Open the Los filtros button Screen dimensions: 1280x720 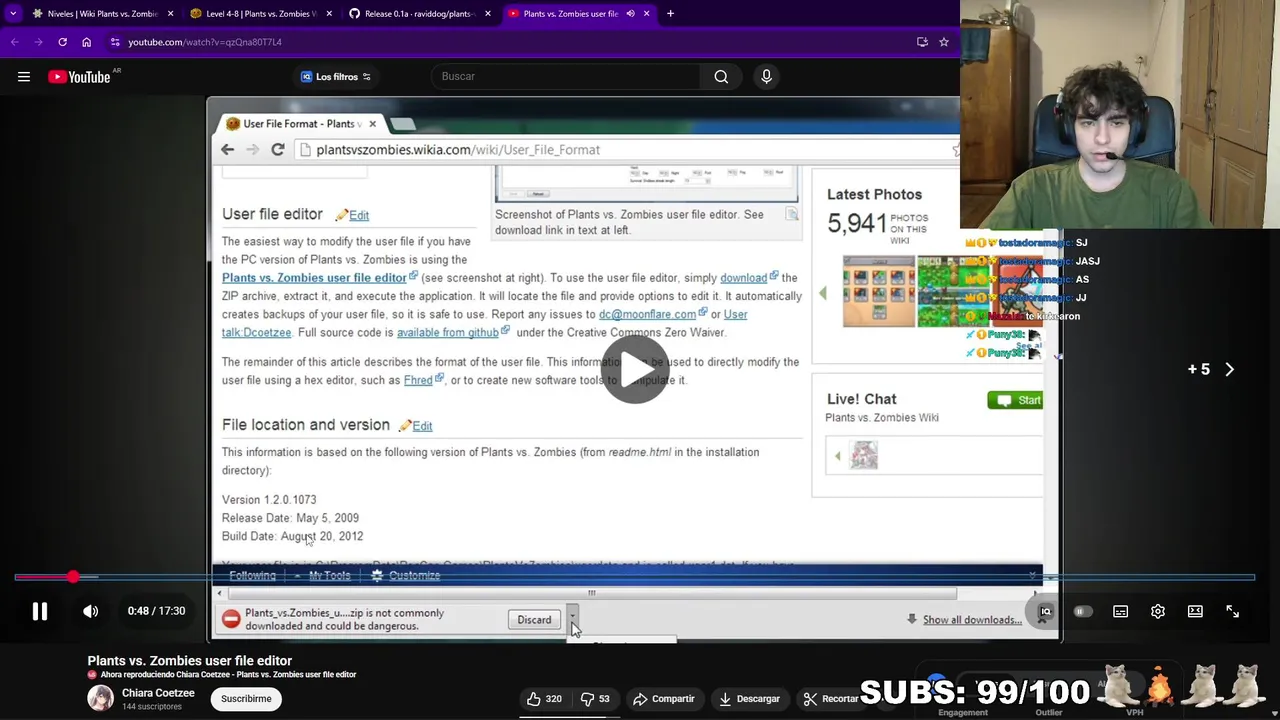coord(336,77)
